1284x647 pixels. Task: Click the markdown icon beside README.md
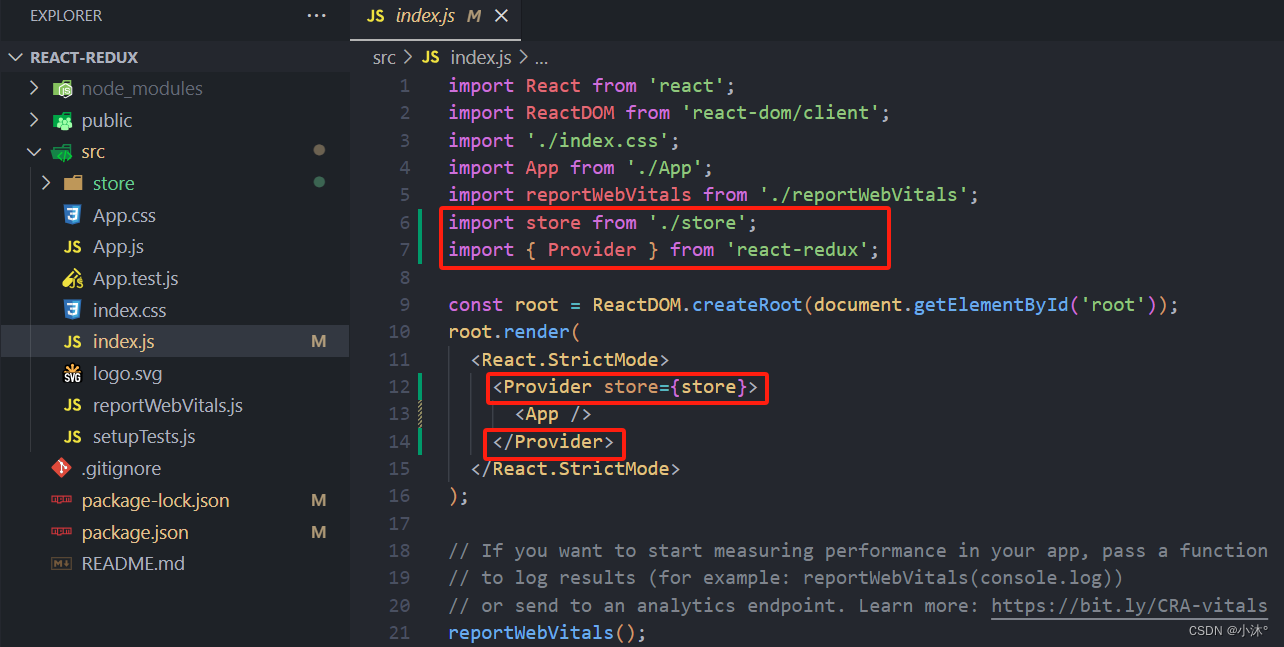(x=63, y=563)
